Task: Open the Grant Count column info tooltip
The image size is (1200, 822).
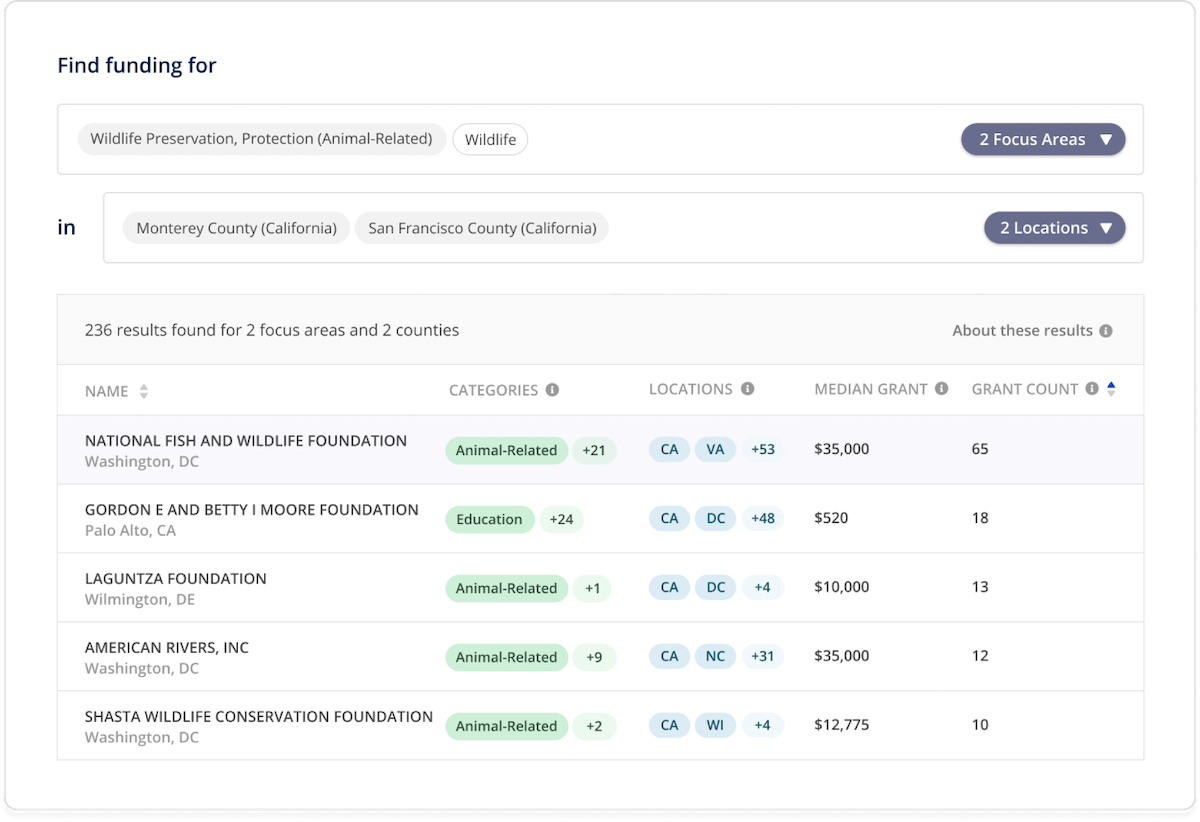Action: (x=1092, y=389)
